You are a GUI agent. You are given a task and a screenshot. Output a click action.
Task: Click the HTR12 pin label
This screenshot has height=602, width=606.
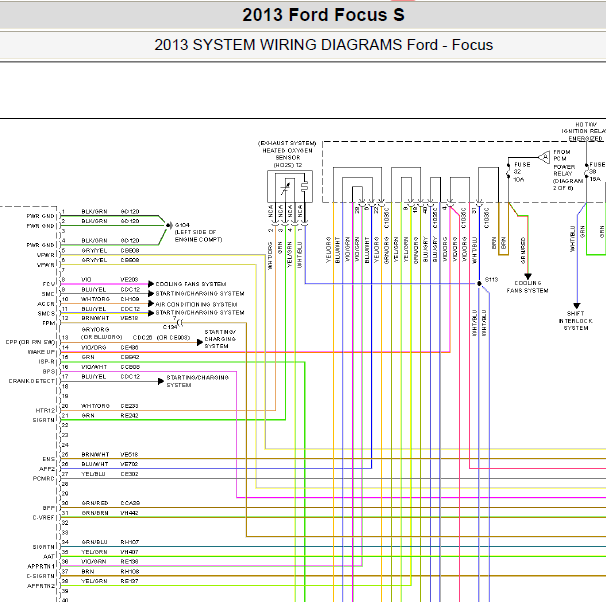click(x=46, y=410)
